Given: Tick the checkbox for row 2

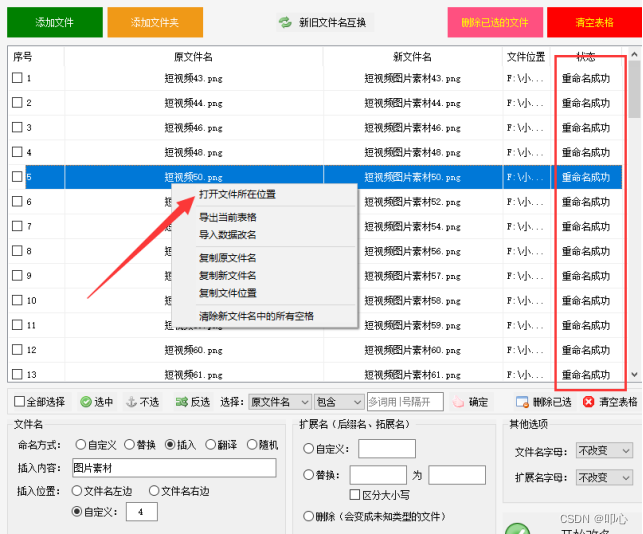Looking at the screenshot, I should pyautogui.click(x=17, y=102).
